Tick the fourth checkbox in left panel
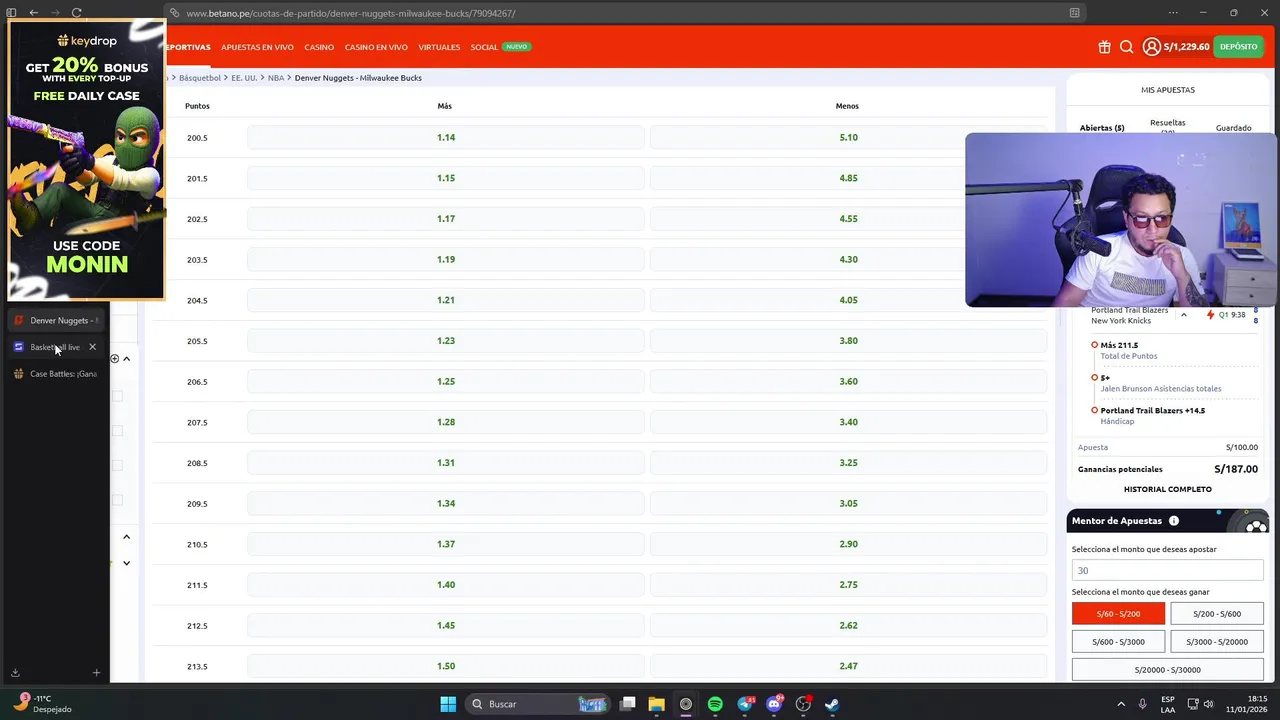 117,499
